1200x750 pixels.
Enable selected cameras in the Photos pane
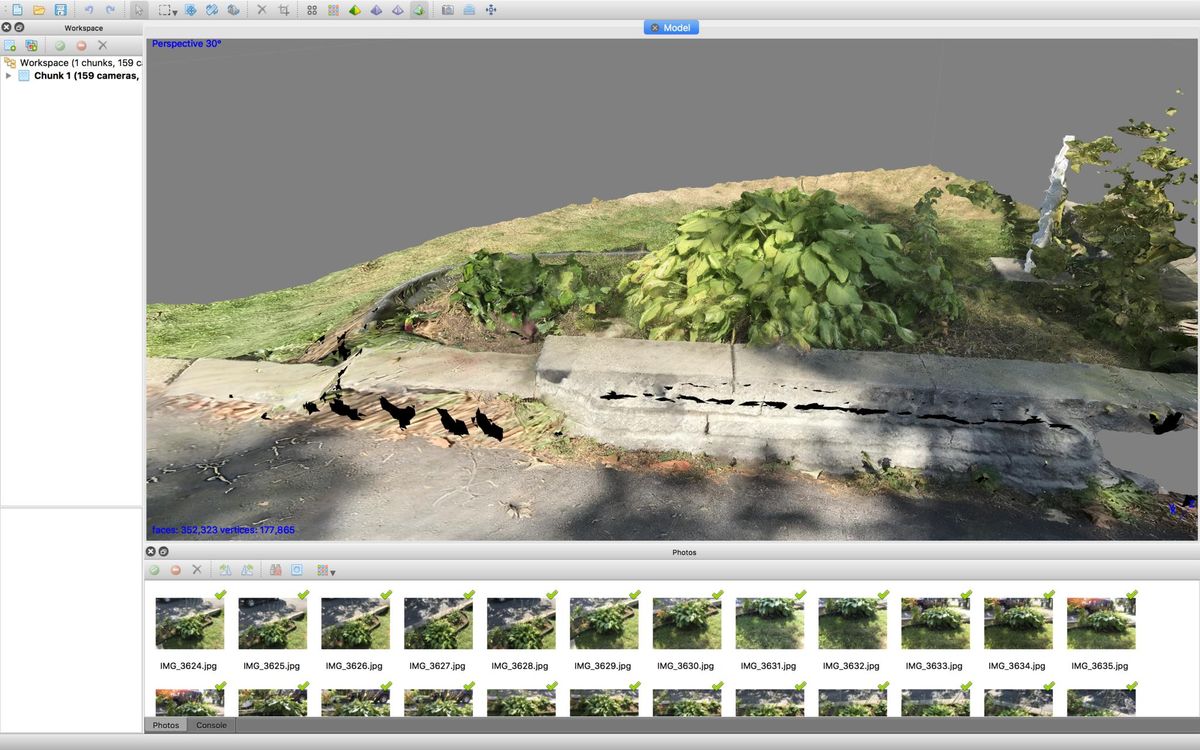(154, 569)
